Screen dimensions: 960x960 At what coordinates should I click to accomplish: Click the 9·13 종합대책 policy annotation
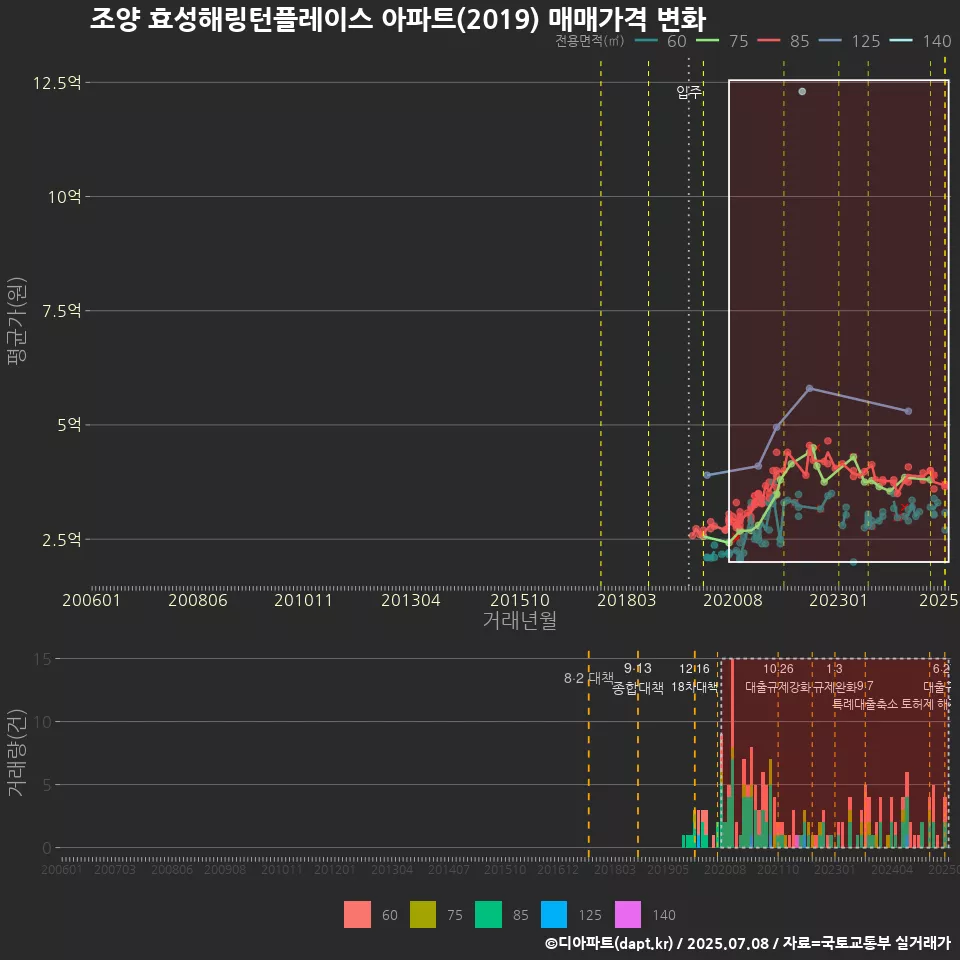point(637,678)
